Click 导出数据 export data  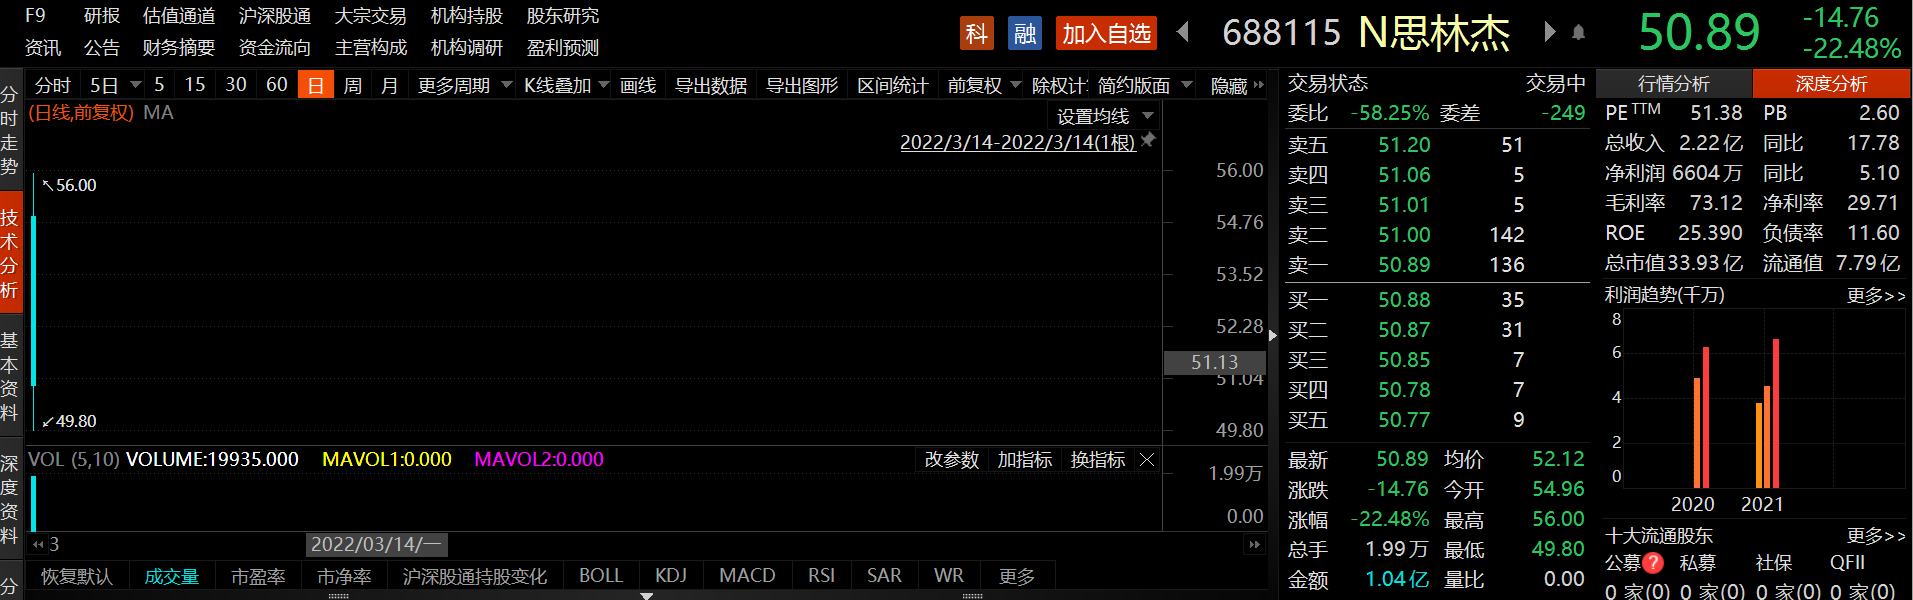click(x=711, y=85)
